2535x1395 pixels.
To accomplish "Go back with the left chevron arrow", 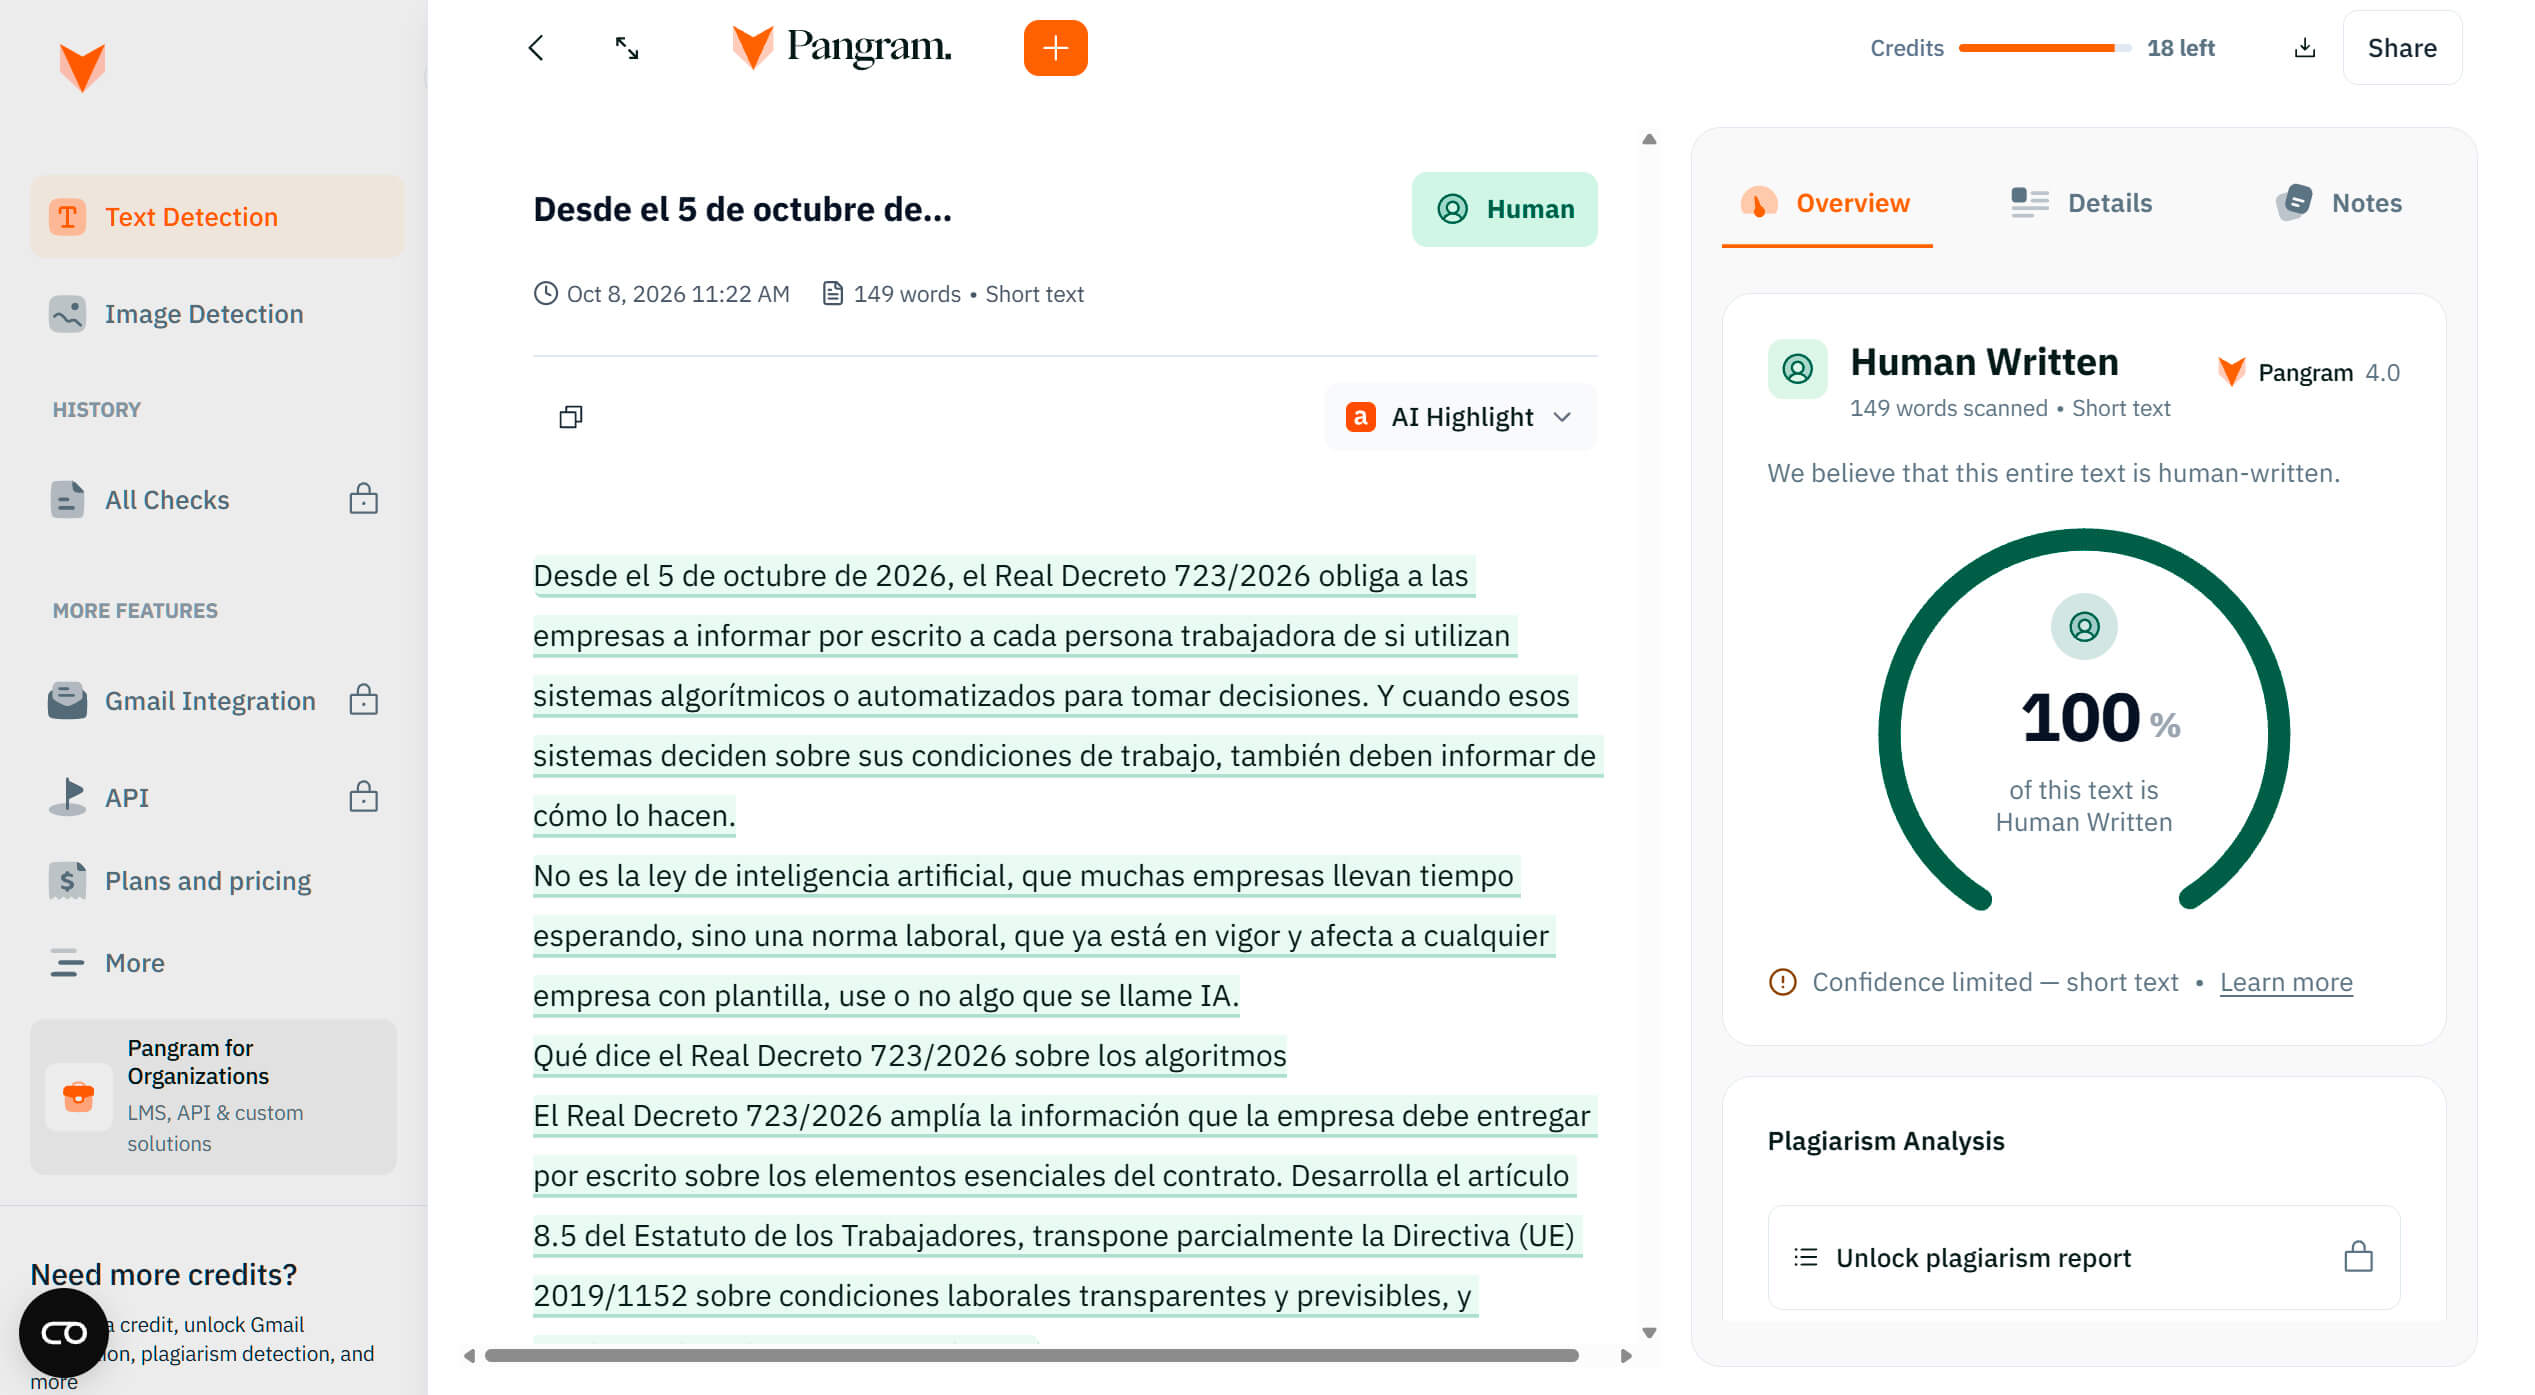I will pyautogui.click(x=536, y=48).
